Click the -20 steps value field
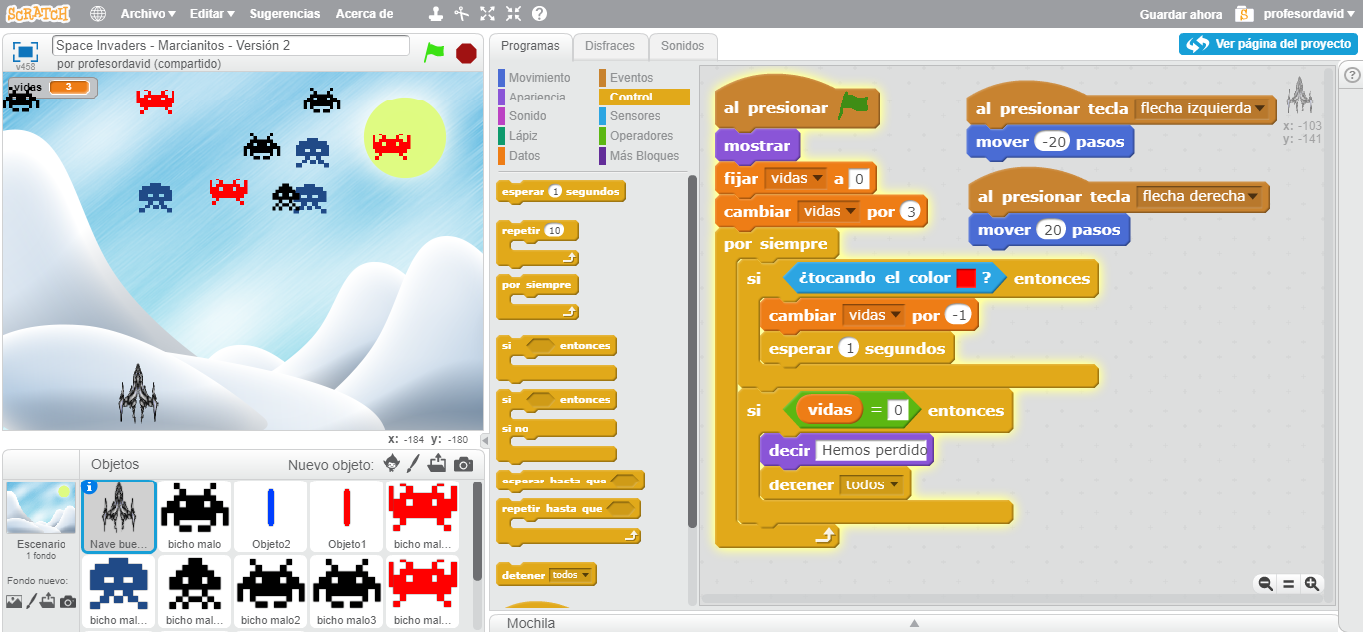 click(1053, 142)
